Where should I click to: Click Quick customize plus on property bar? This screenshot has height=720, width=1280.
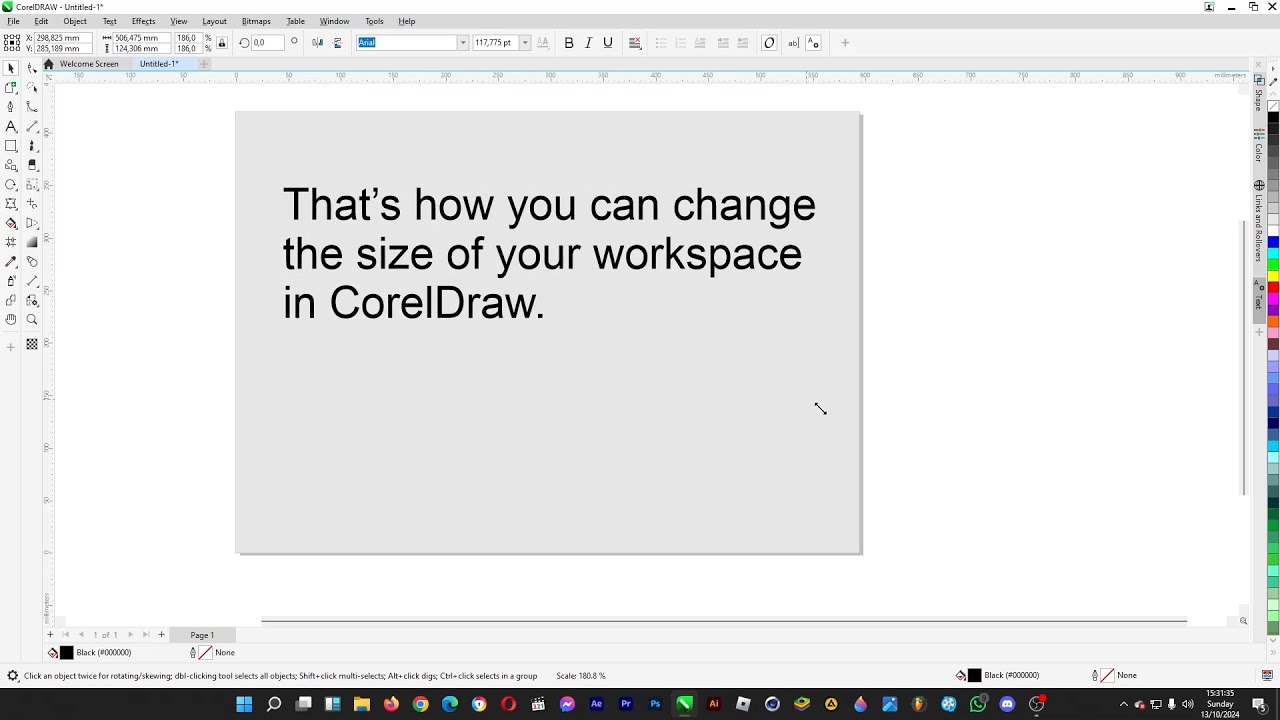845,43
